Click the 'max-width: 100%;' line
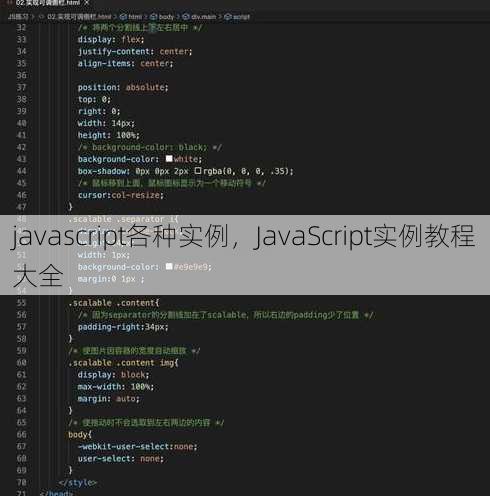 pos(116,387)
